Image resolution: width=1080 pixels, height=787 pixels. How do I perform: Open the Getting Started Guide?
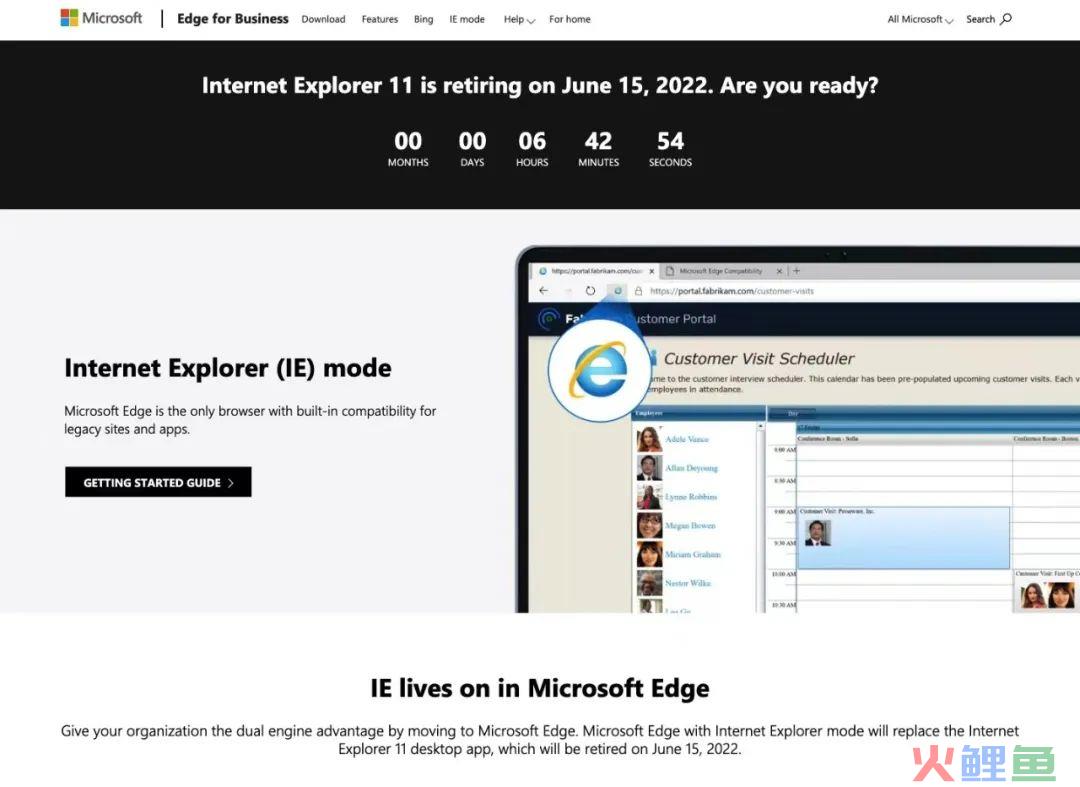158,482
